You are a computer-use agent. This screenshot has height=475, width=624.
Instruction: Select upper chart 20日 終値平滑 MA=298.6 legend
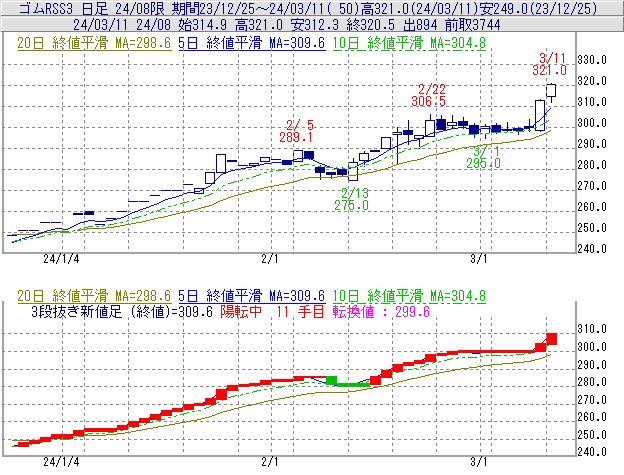[94, 43]
